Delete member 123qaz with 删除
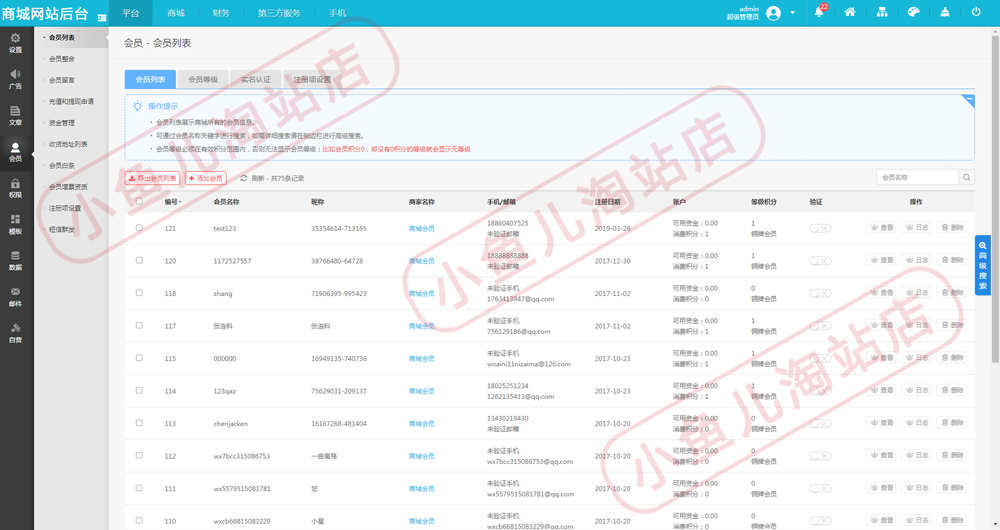This screenshot has height=530, width=1000. 953,390
